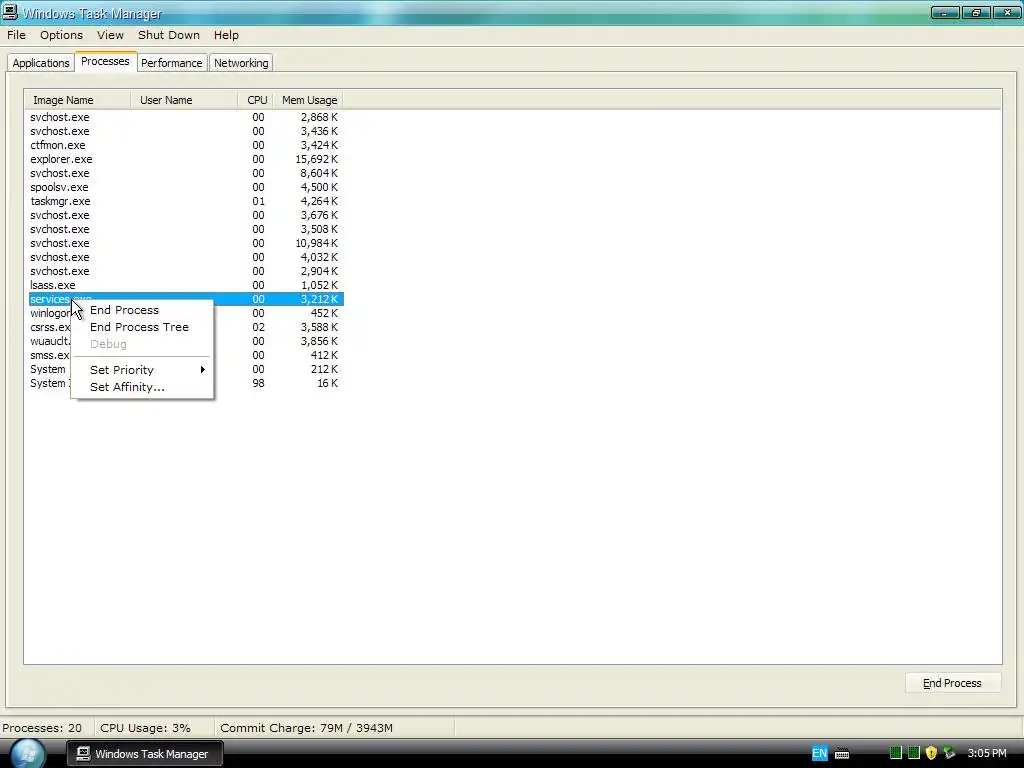Choose End Process in the context menu
1024x768 pixels.
(x=124, y=310)
